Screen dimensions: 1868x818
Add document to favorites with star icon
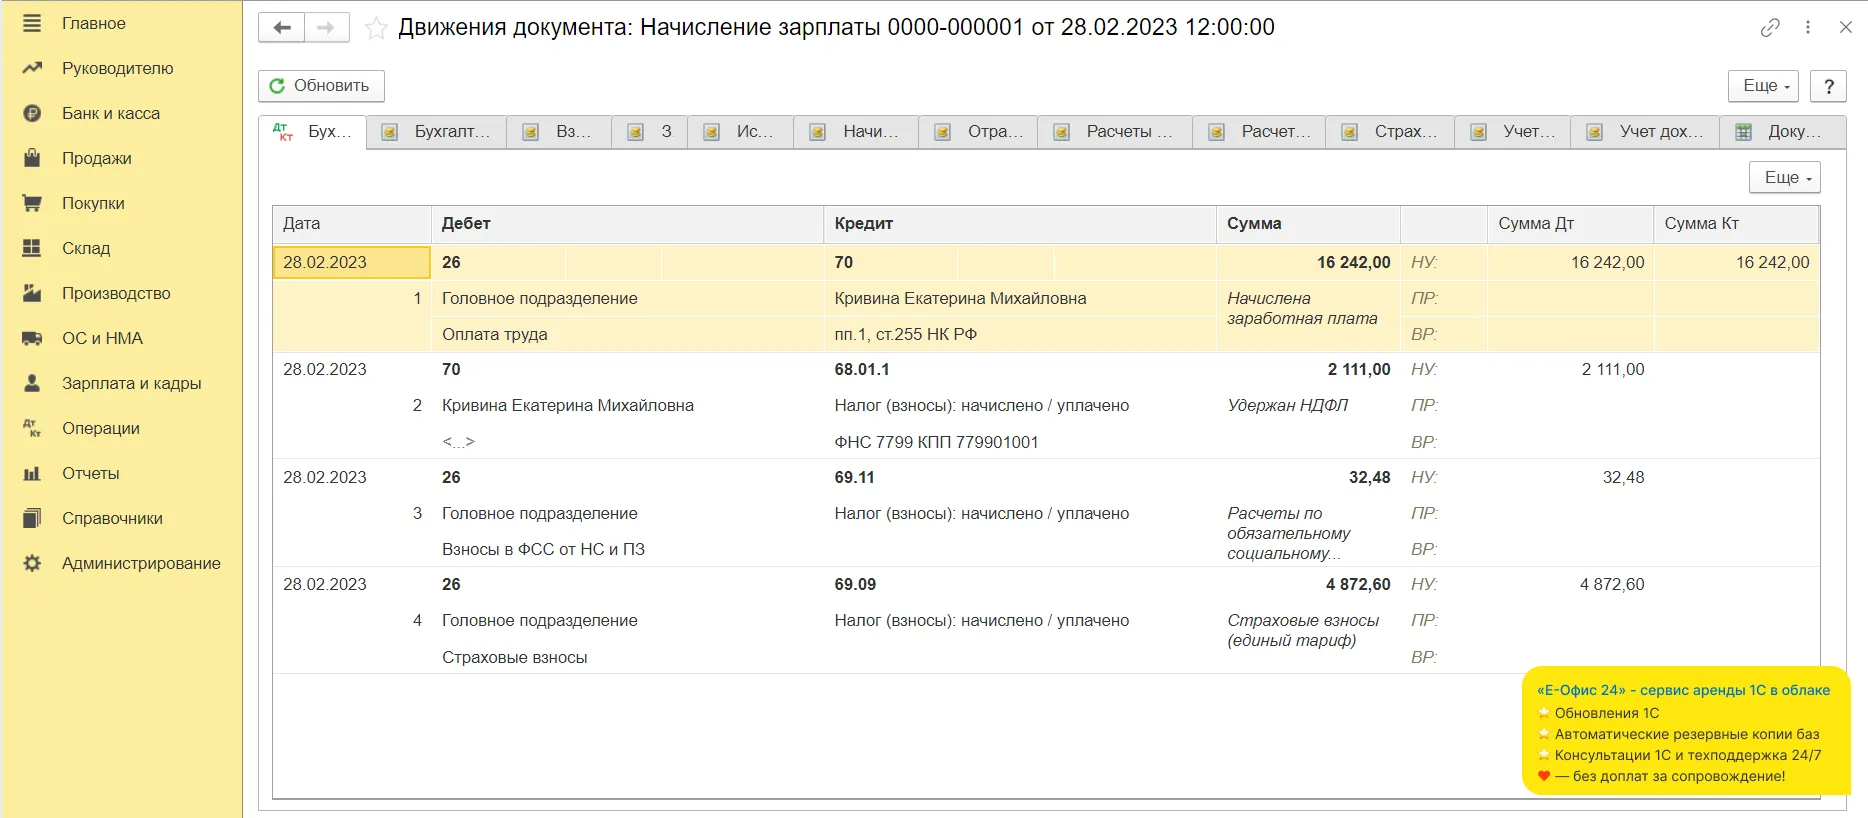coord(376,28)
